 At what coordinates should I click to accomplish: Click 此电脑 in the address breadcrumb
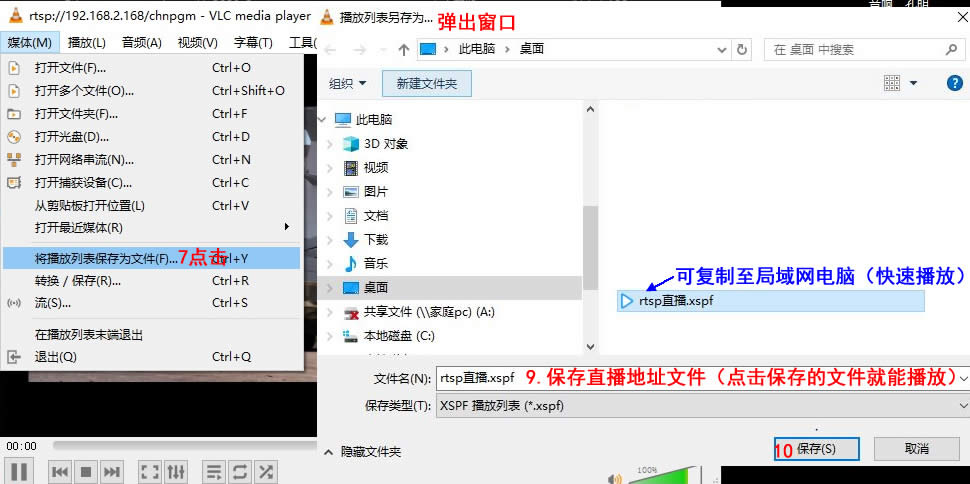tap(476, 50)
